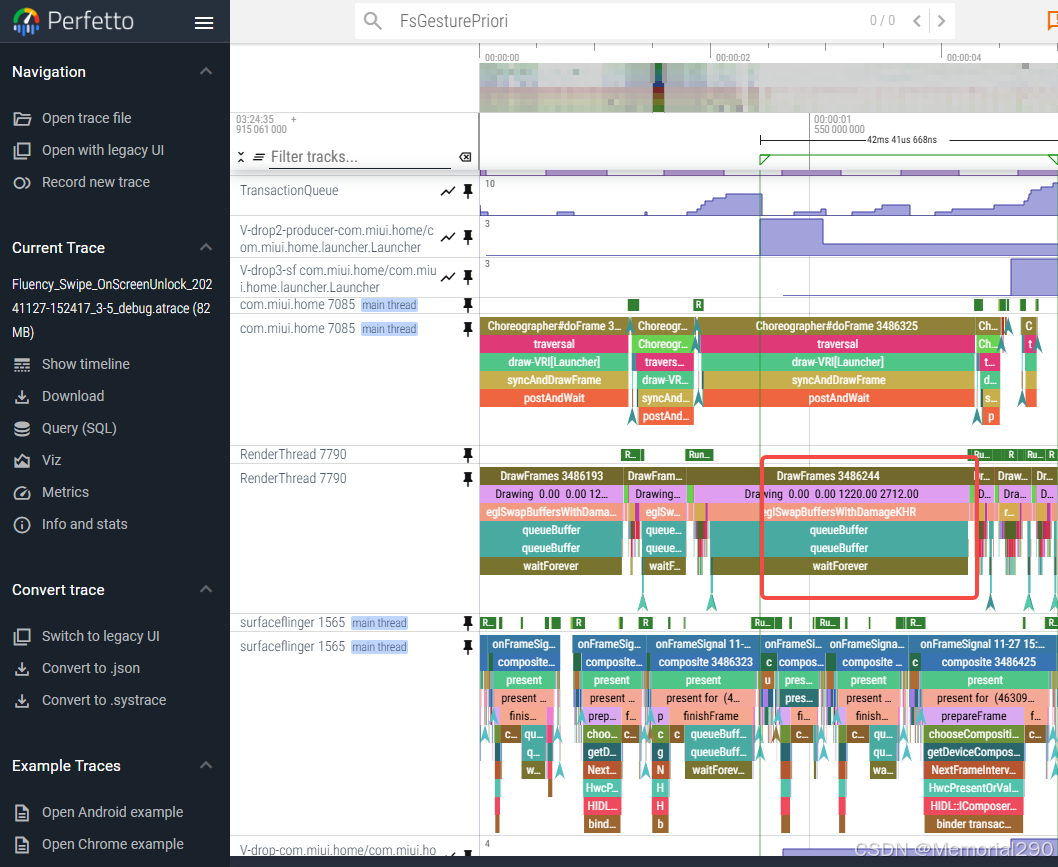Unpin the TransactionQueue track
This screenshot has width=1058, height=867.
[x=468, y=192]
